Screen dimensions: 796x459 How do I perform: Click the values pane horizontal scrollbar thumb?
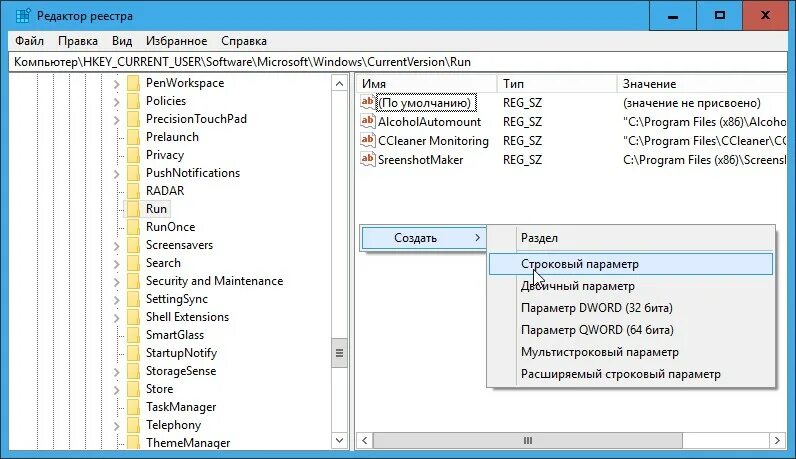coord(528,440)
